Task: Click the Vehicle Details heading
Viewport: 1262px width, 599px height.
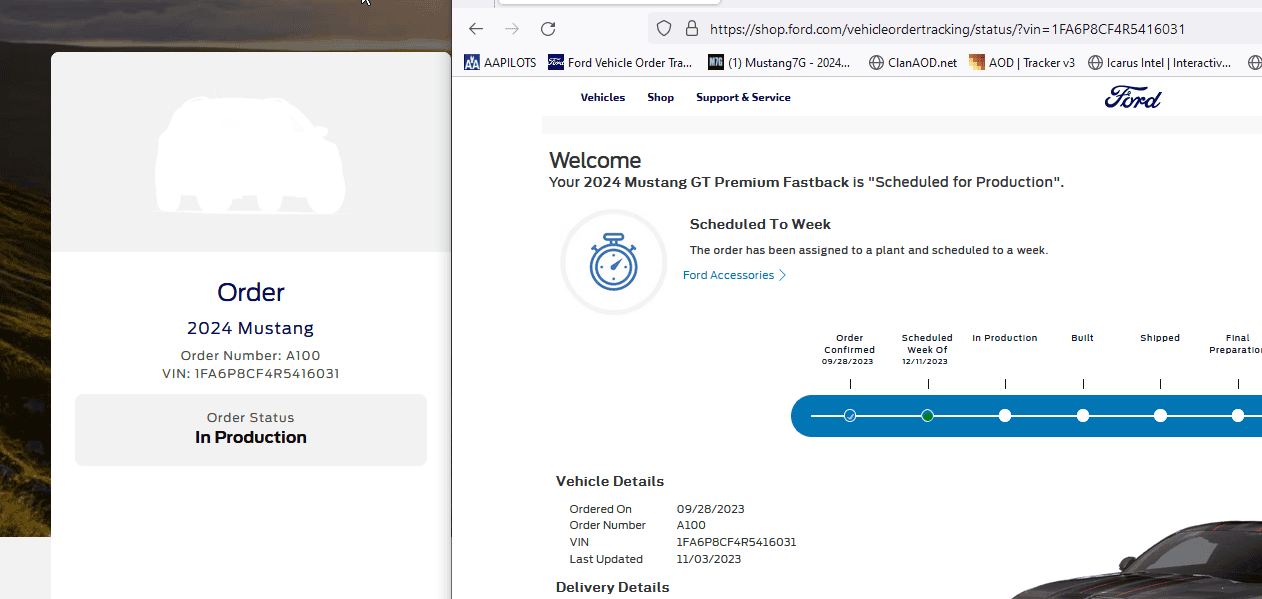Action: (610, 481)
